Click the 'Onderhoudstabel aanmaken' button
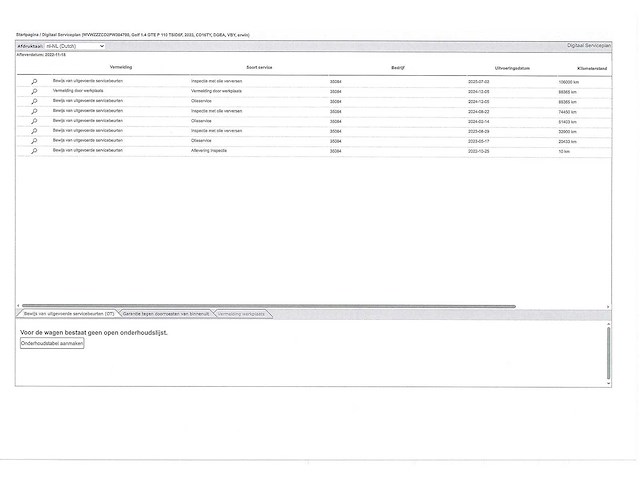This screenshot has width=640, height=480. click(52, 343)
